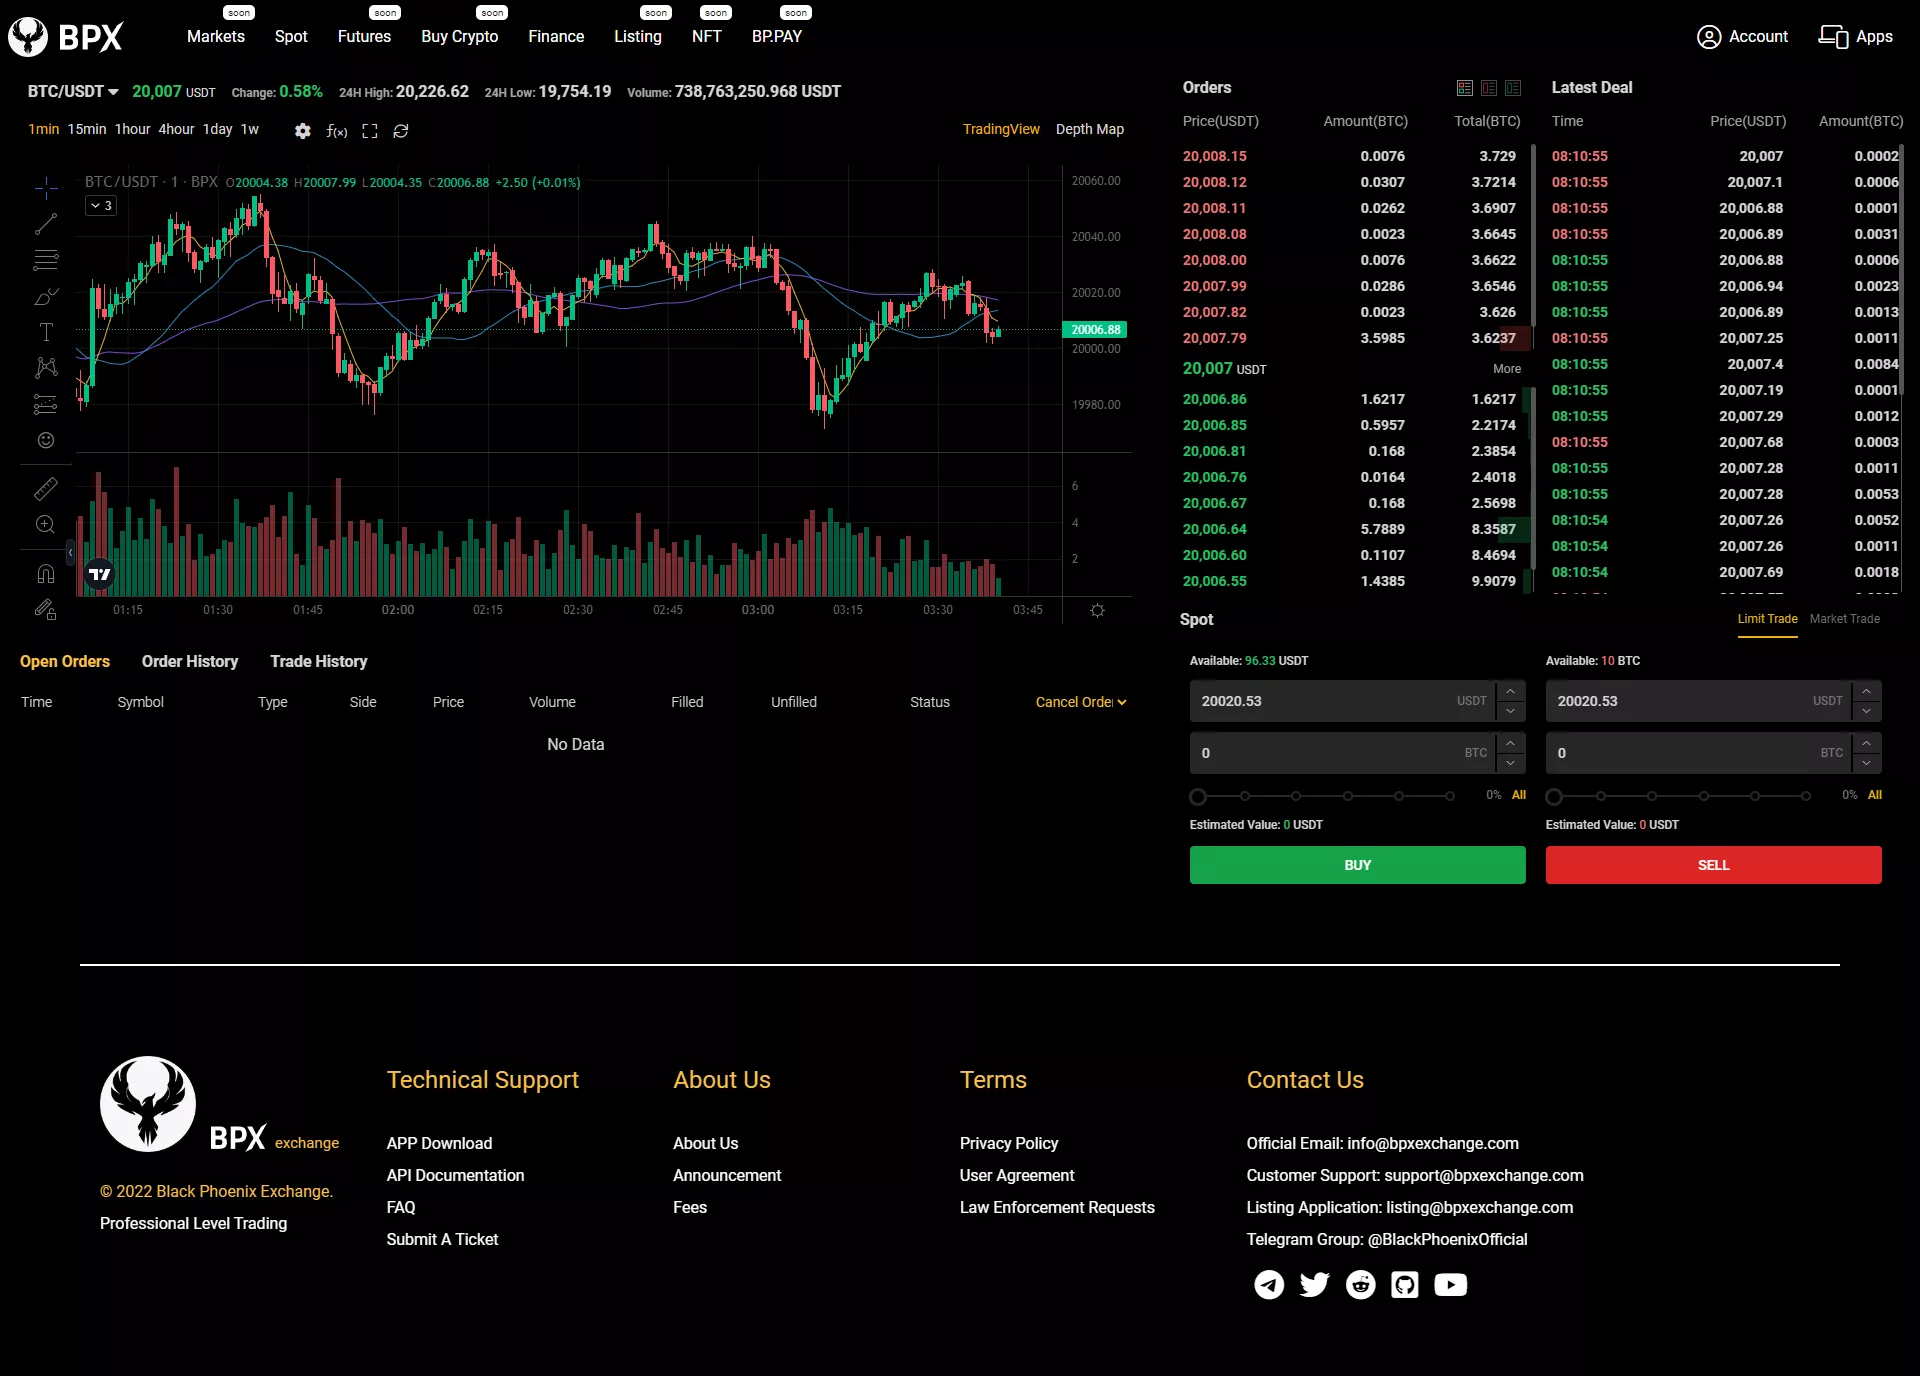Choose the ruler measure tool
This screenshot has height=1376, width=1920.
tap(46, 488)
